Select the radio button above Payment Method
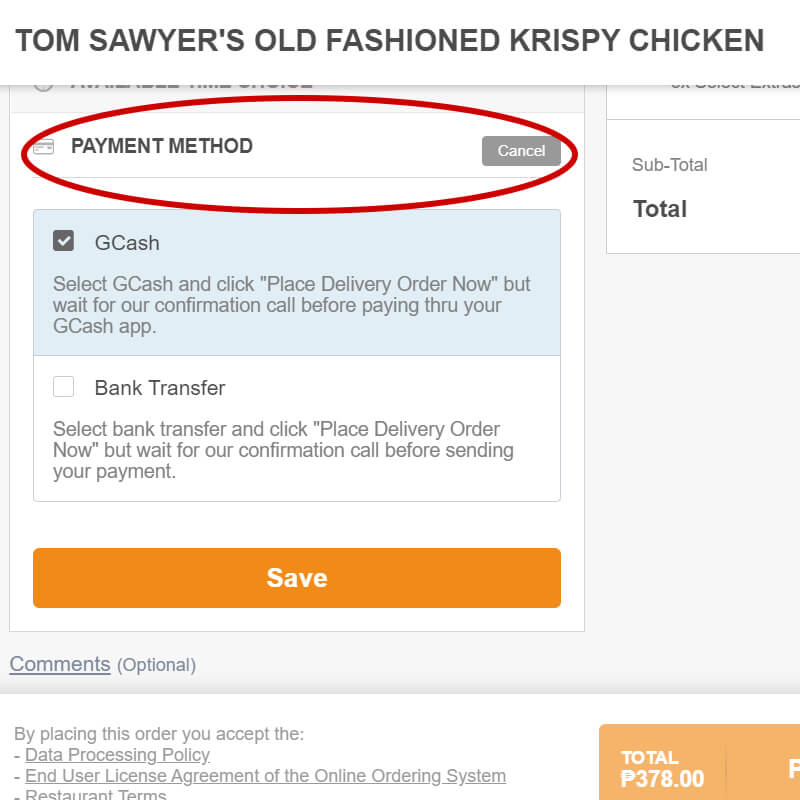The width and height of the screenshot is (800, 800). [x=43, y=84]
